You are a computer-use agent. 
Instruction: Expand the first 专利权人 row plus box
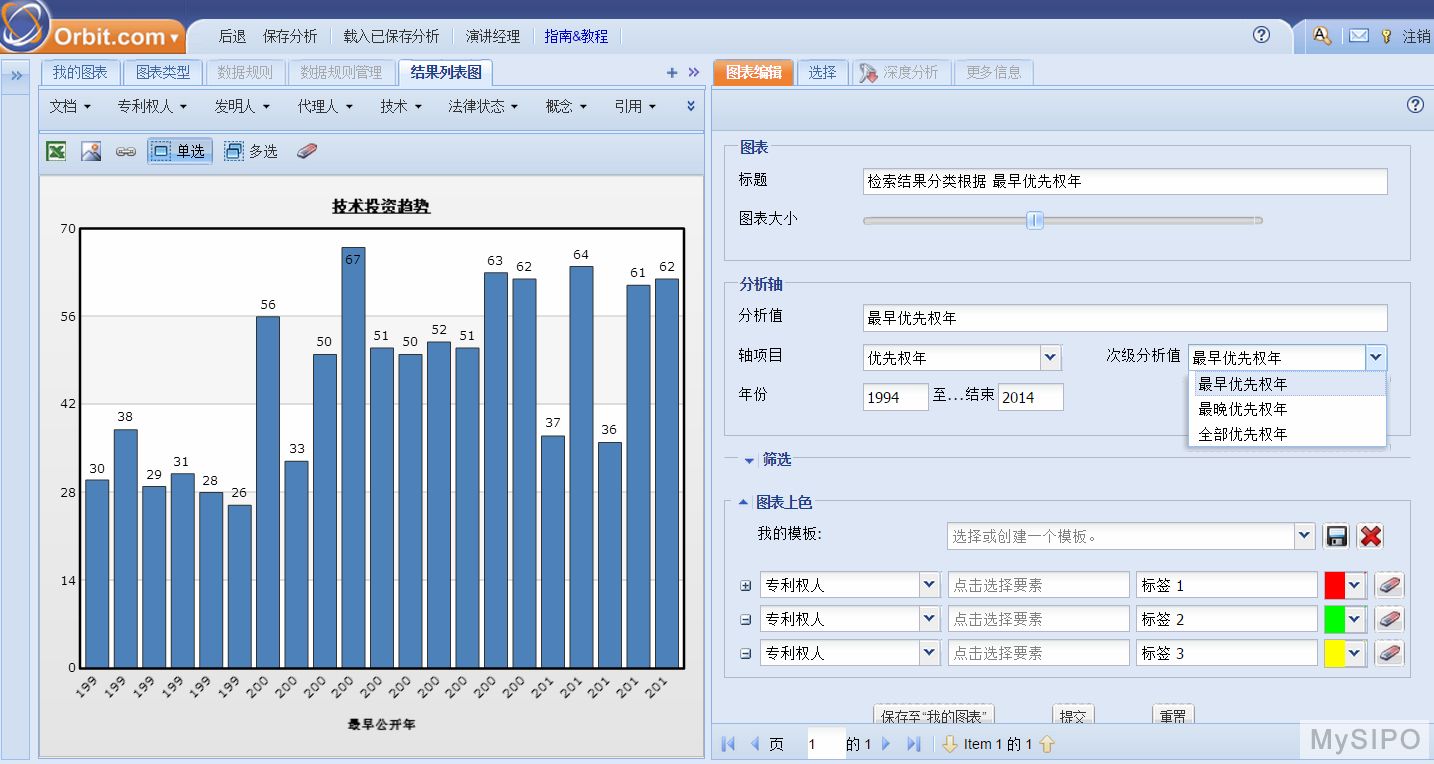745,586
